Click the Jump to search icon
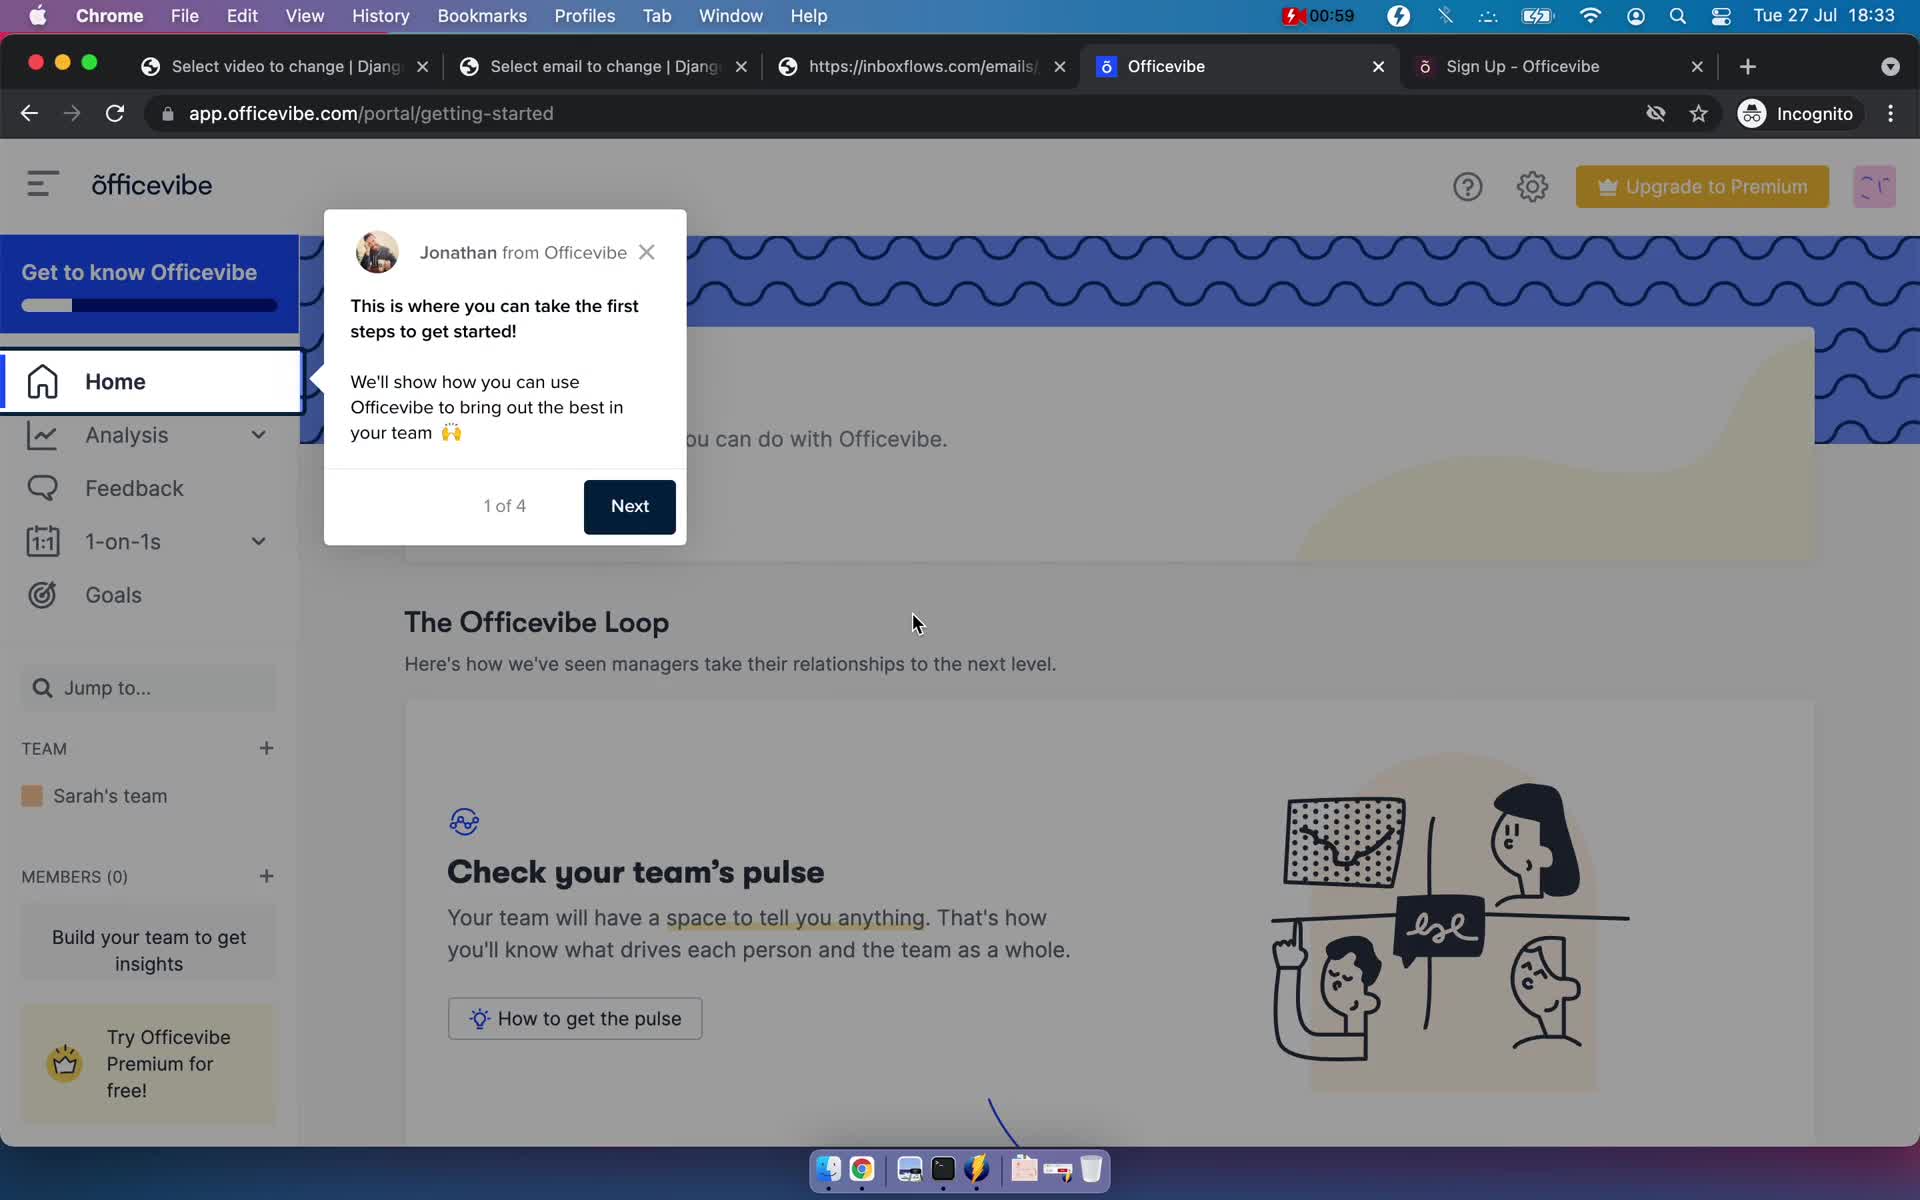 [x=41, y=687]
